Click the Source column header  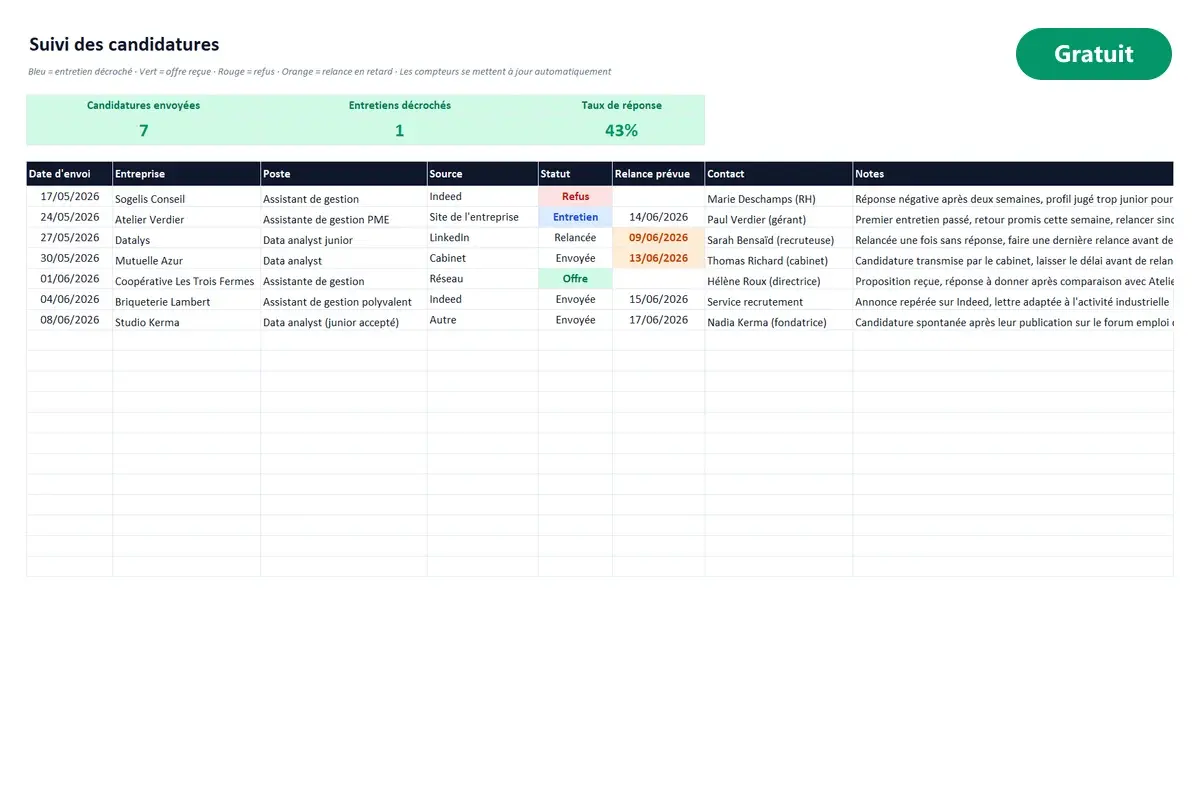[x=483, y=174]
